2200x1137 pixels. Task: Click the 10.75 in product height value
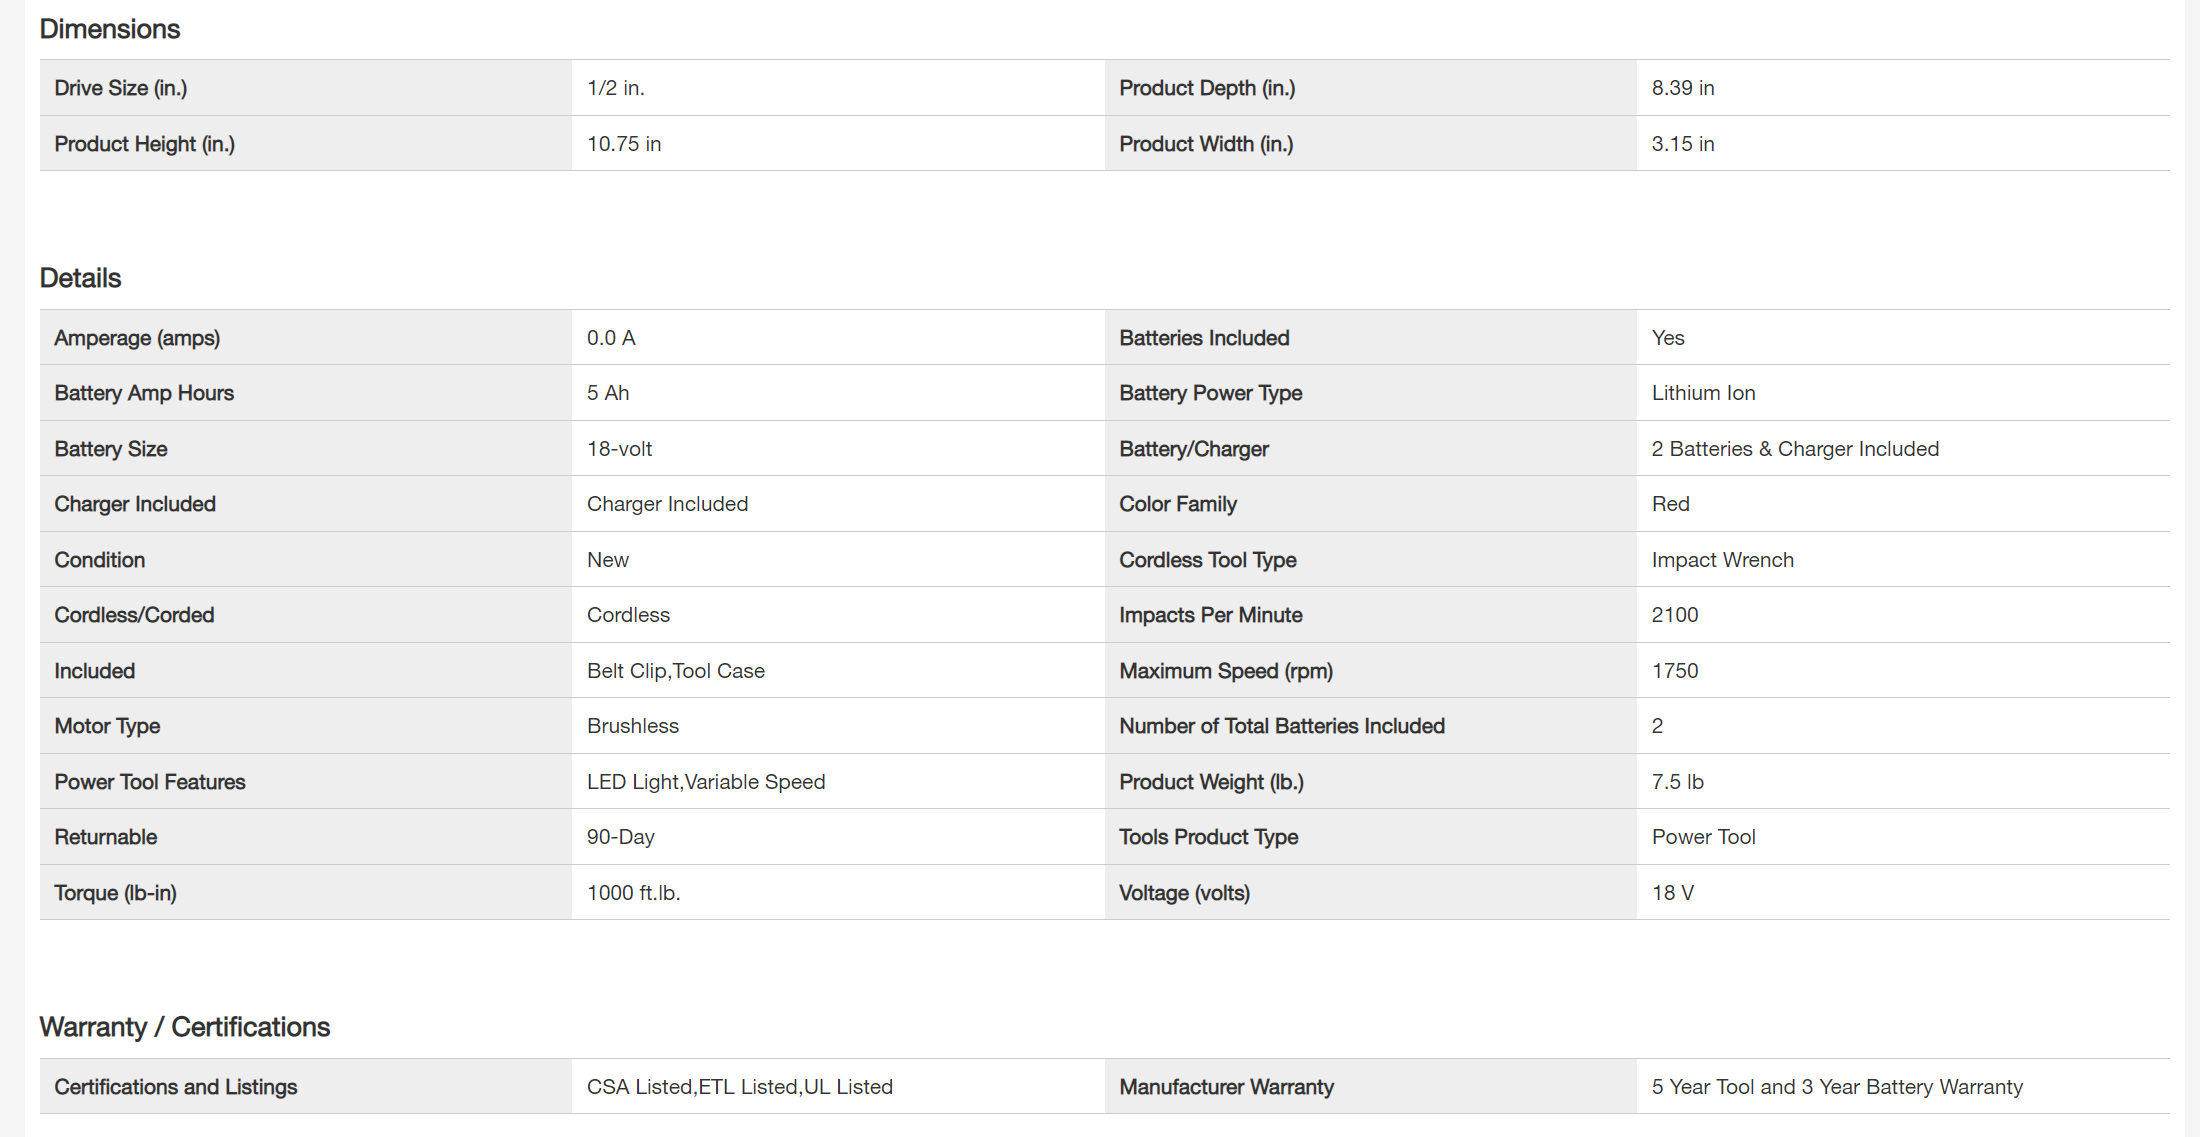click(624, 144)
